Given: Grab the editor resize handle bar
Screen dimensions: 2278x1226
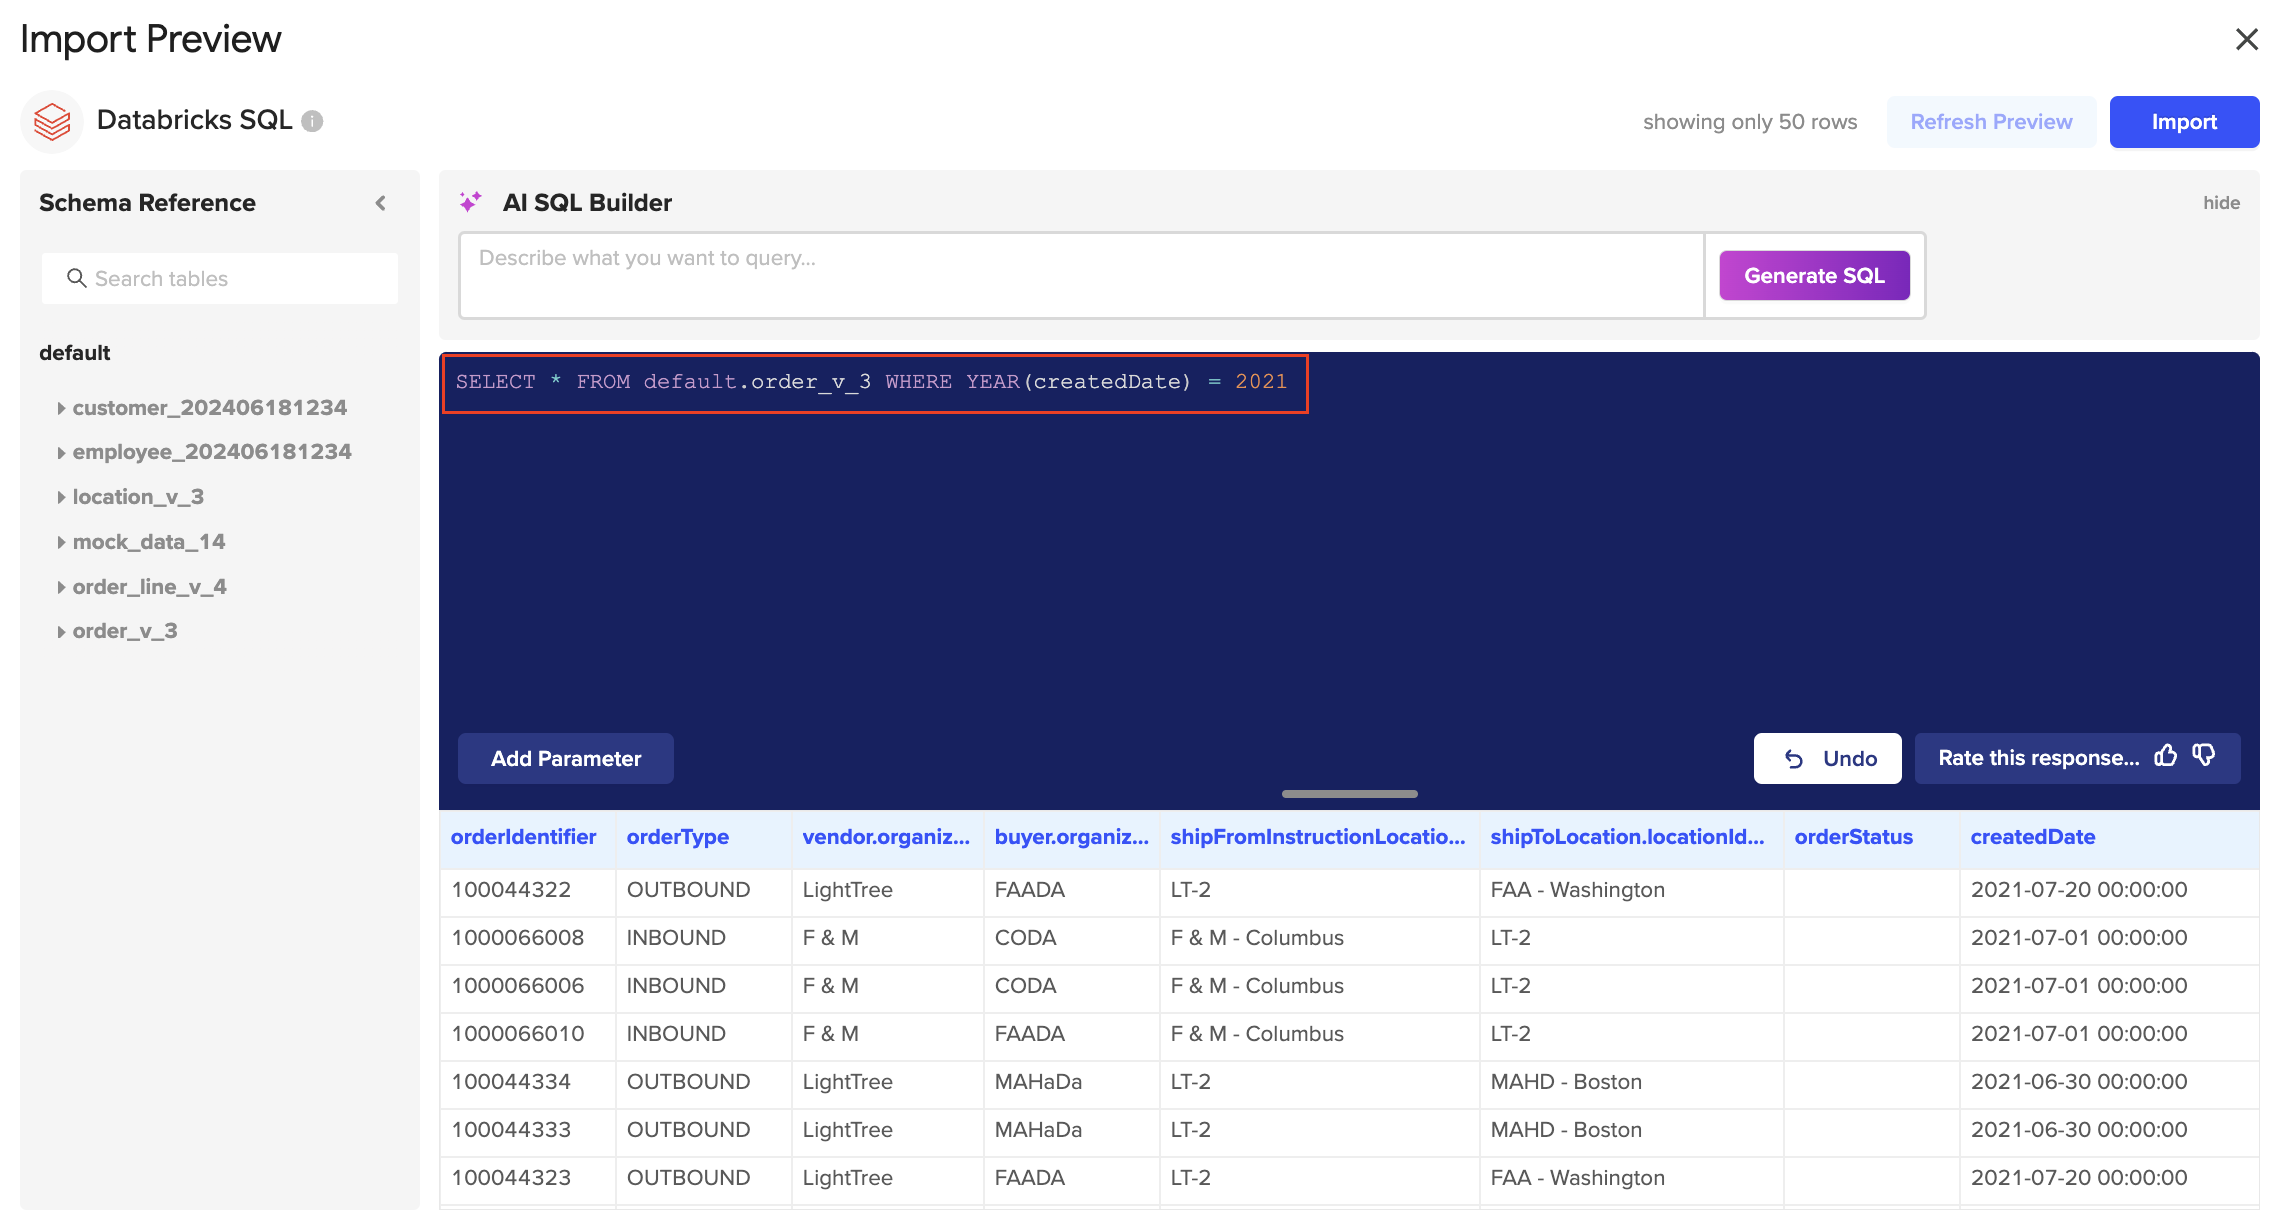Looking at the screenshot, I should [x=1349, y=794].
